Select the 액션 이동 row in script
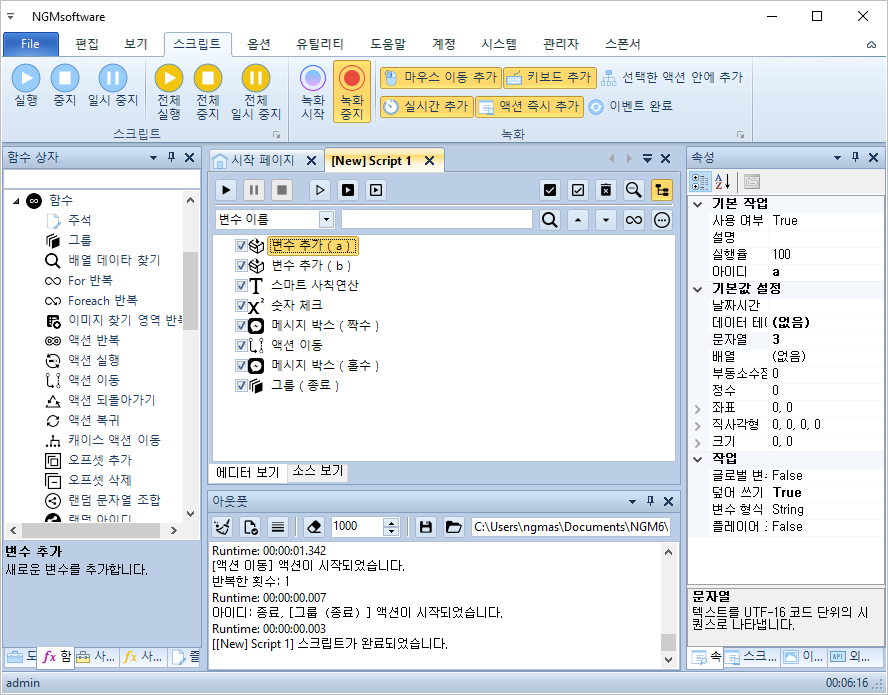Image resolution: width=888 pixels, height=695 pixels. (x=297, y=346)
